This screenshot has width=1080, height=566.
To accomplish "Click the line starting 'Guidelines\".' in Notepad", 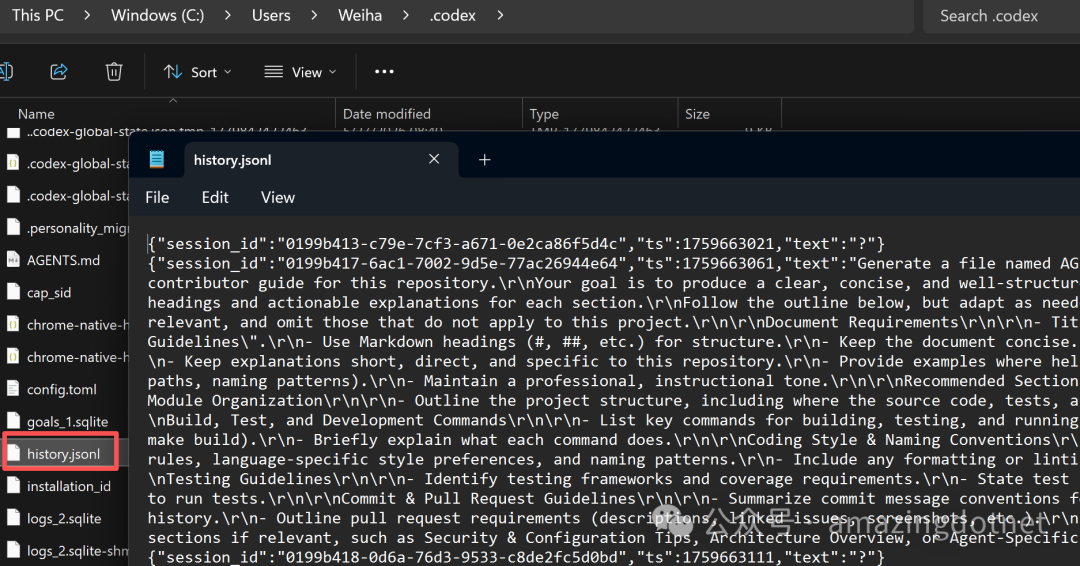I will click(614, 342).
